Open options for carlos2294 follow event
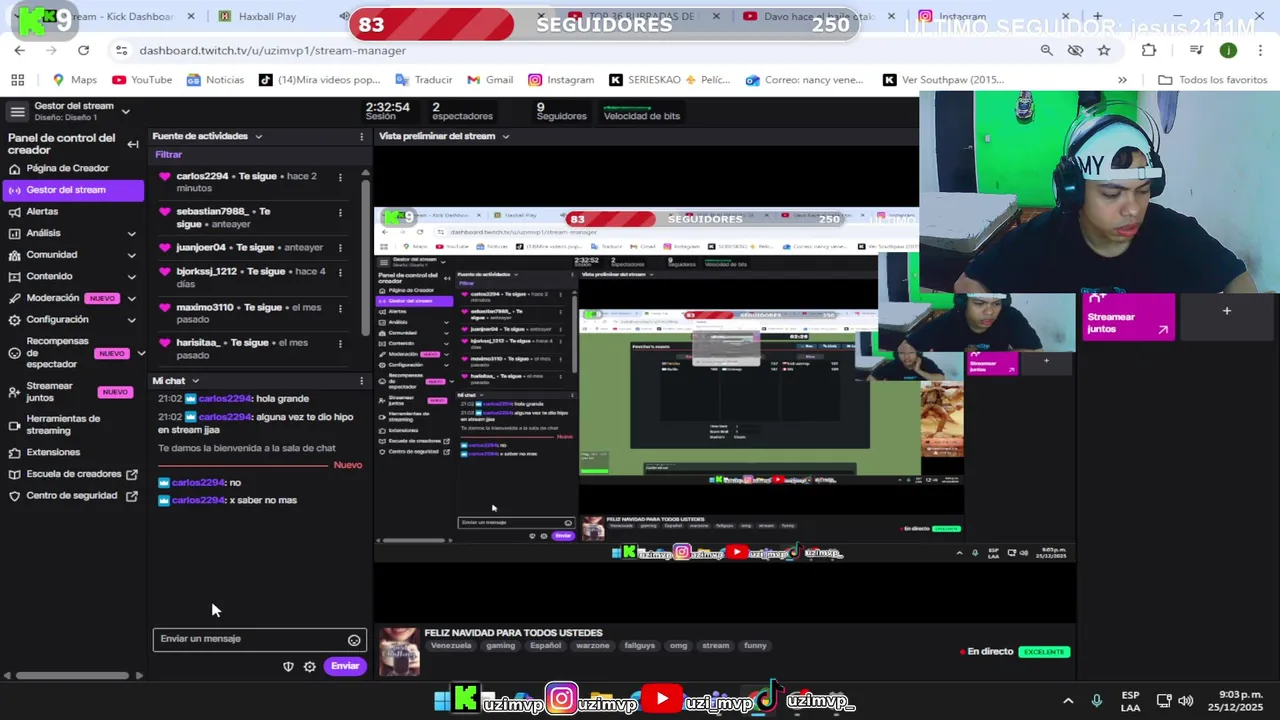The image size is (1280, 720). tap(340, 178)
